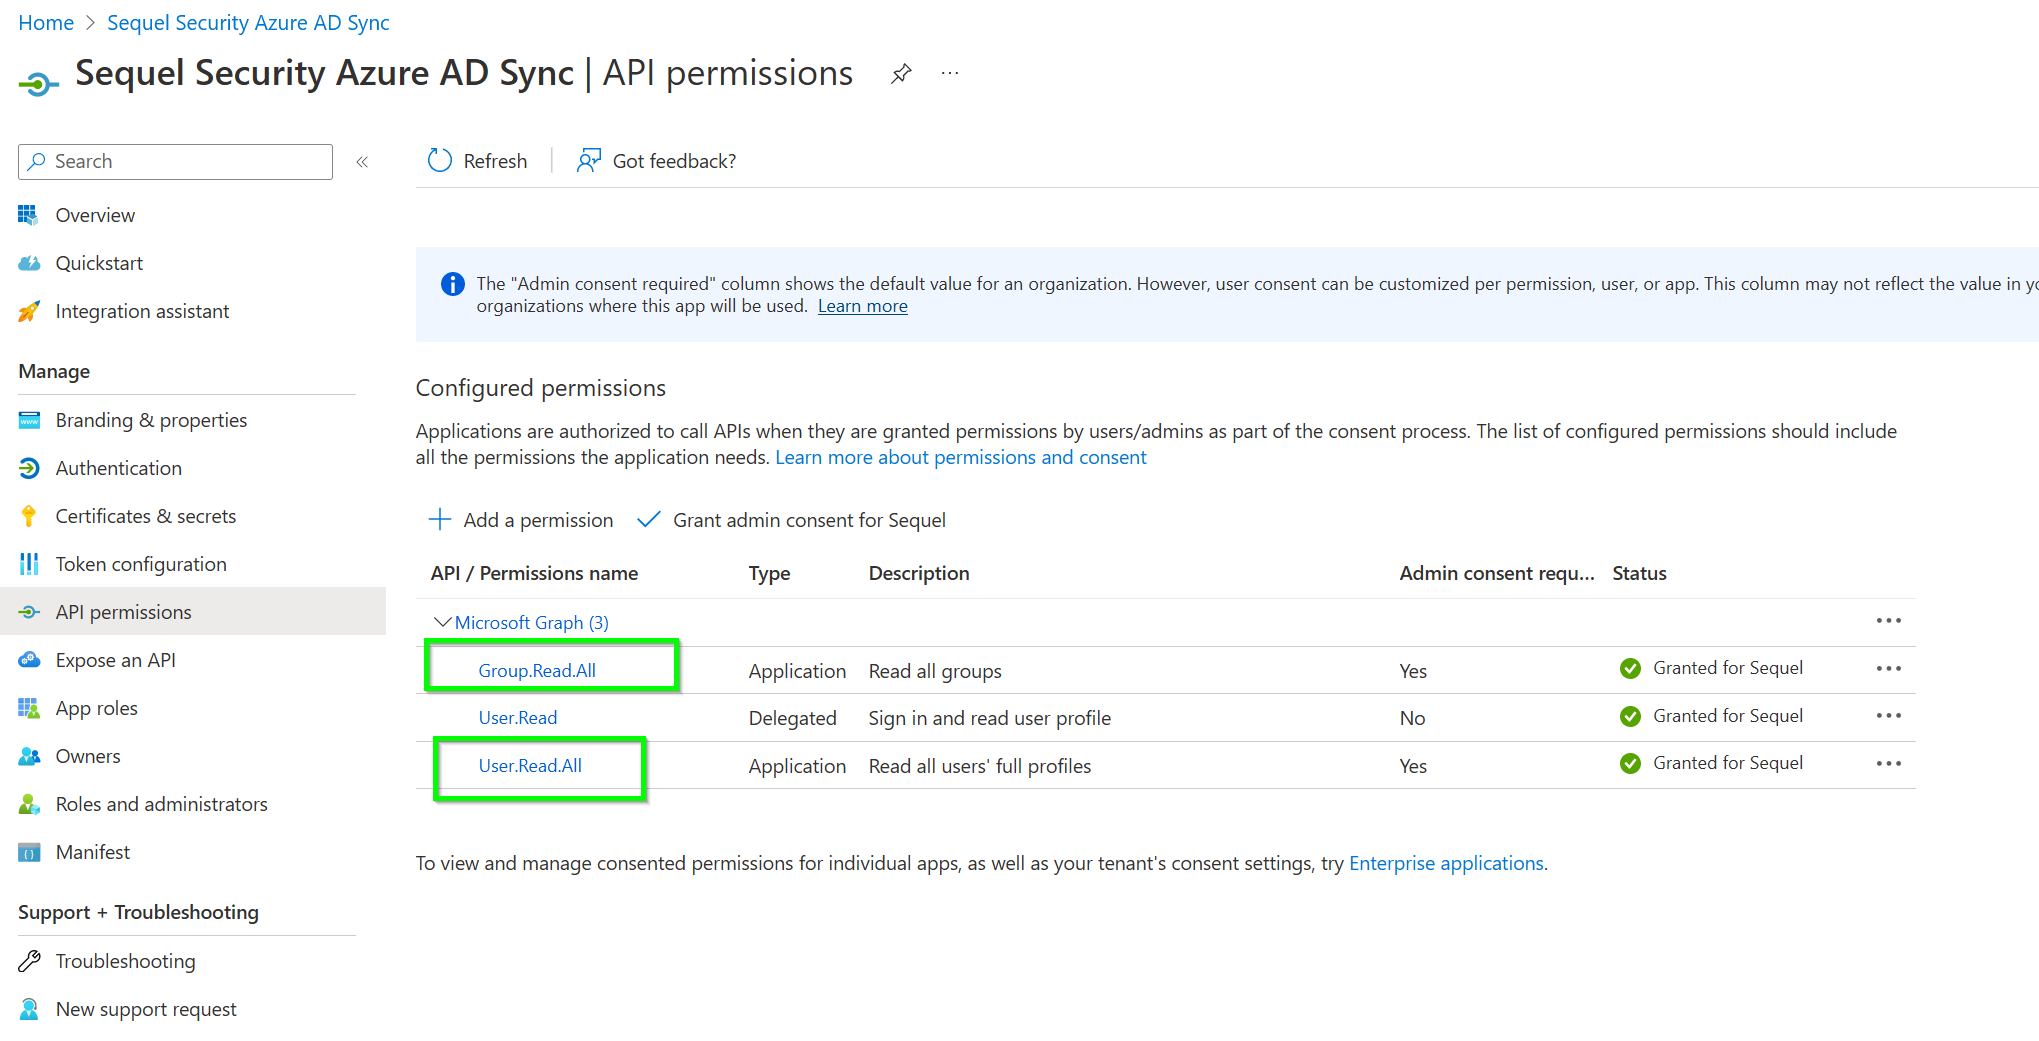Open ellipsis menu for Group.Read.All row

(x=1888, y=668)
